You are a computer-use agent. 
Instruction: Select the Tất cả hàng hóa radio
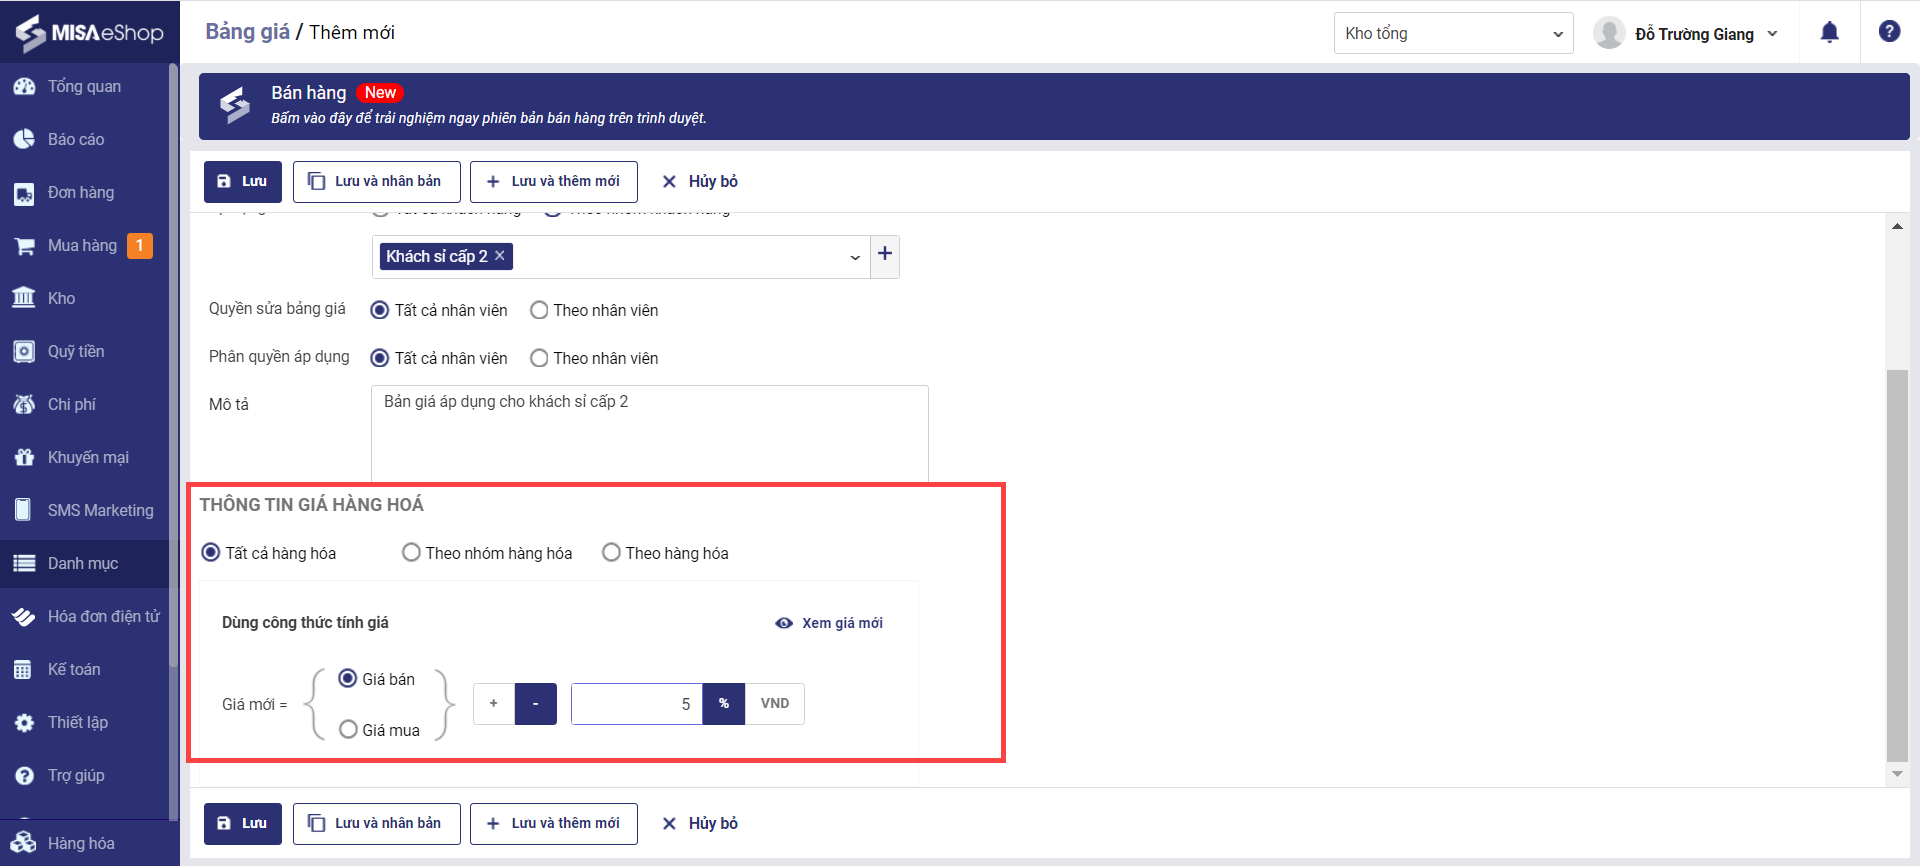211,553
